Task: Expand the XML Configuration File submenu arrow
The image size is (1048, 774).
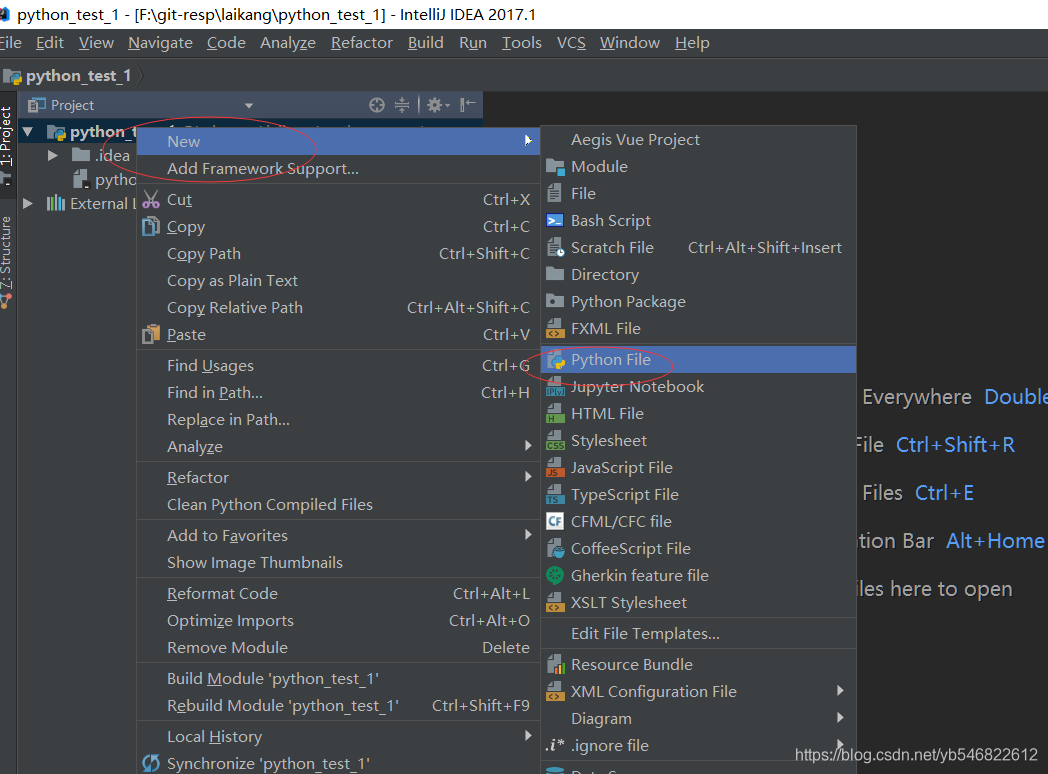Action: click(x=840, y=690)
